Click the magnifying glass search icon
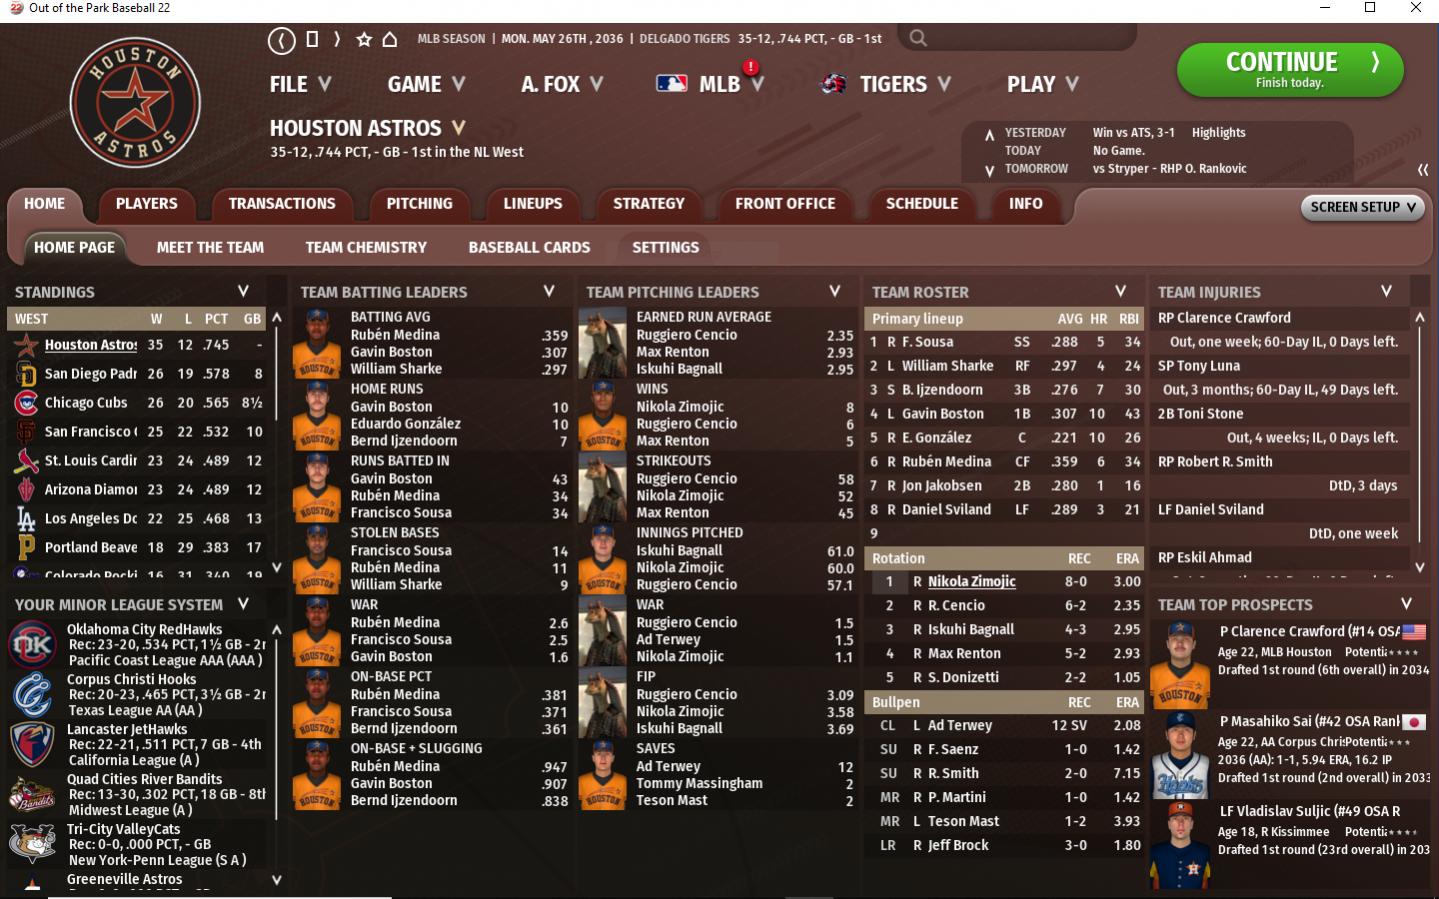The image size is (1439, 899). coord(918,38)
